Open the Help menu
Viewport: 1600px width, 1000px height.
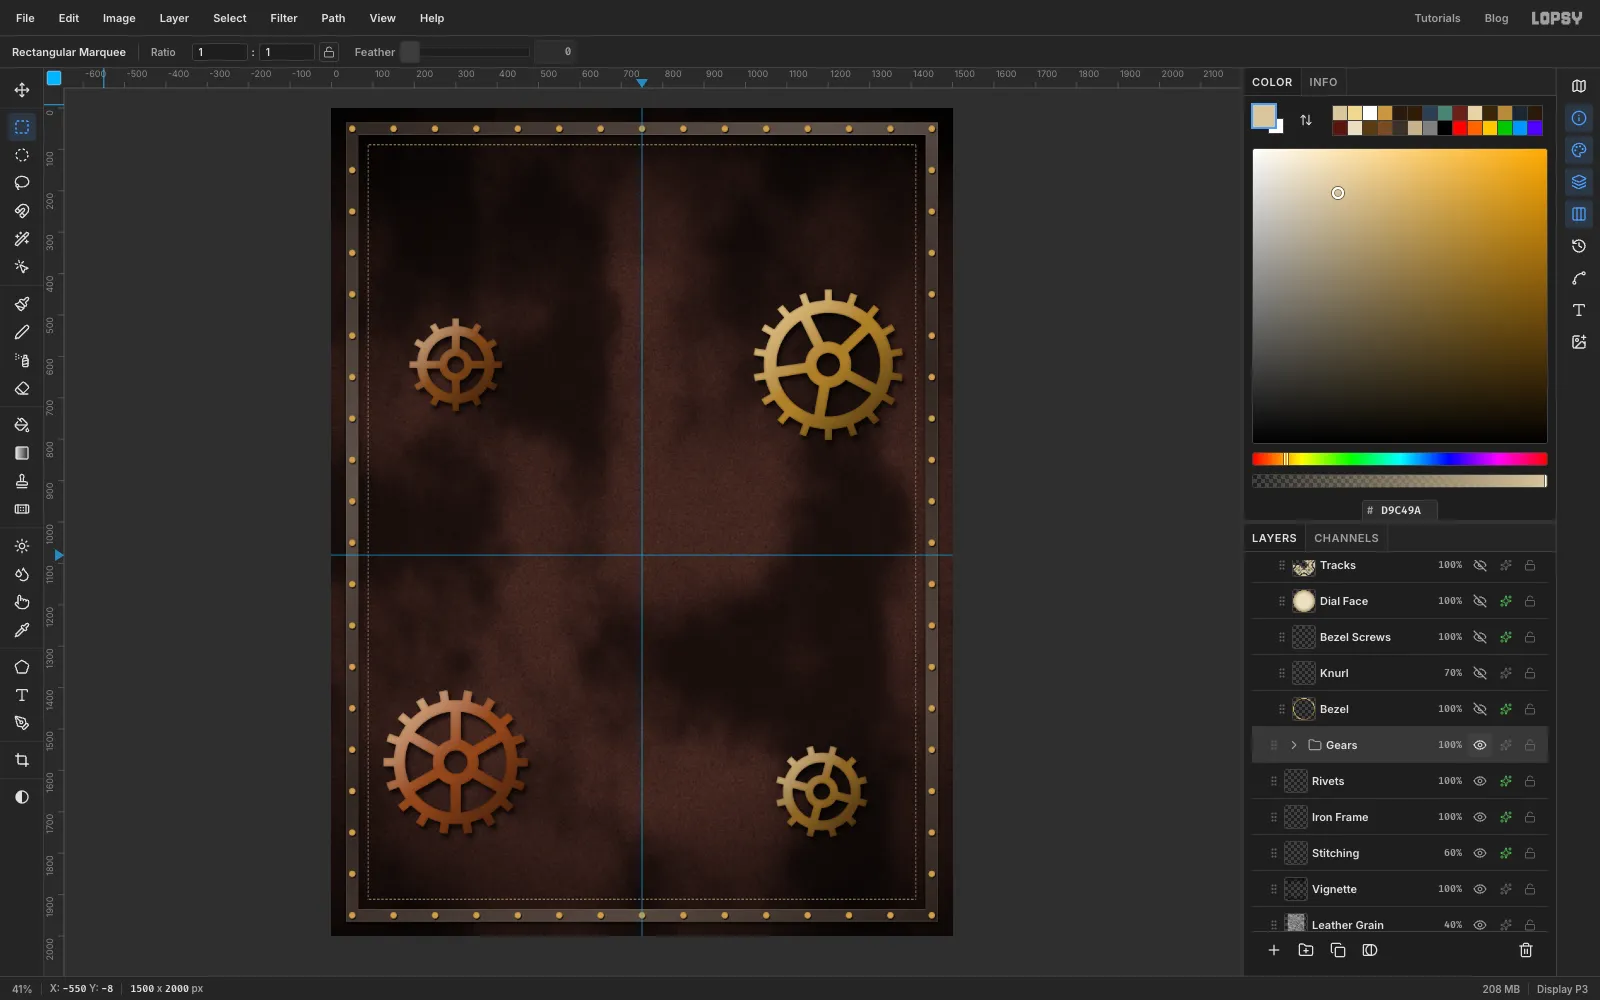432,18
